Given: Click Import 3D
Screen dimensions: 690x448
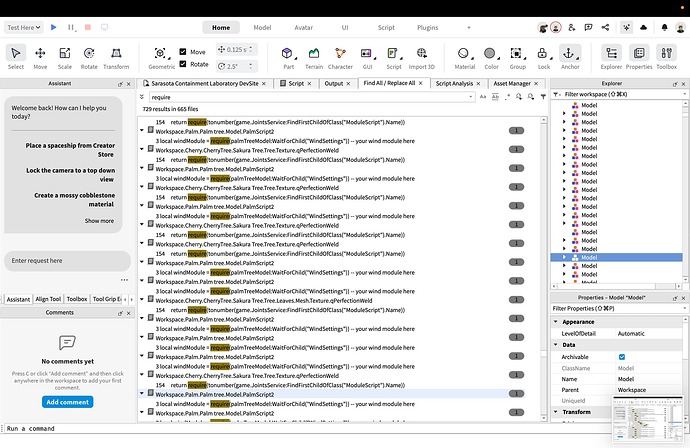Looking at the screenshot, I should click(422, 58).
